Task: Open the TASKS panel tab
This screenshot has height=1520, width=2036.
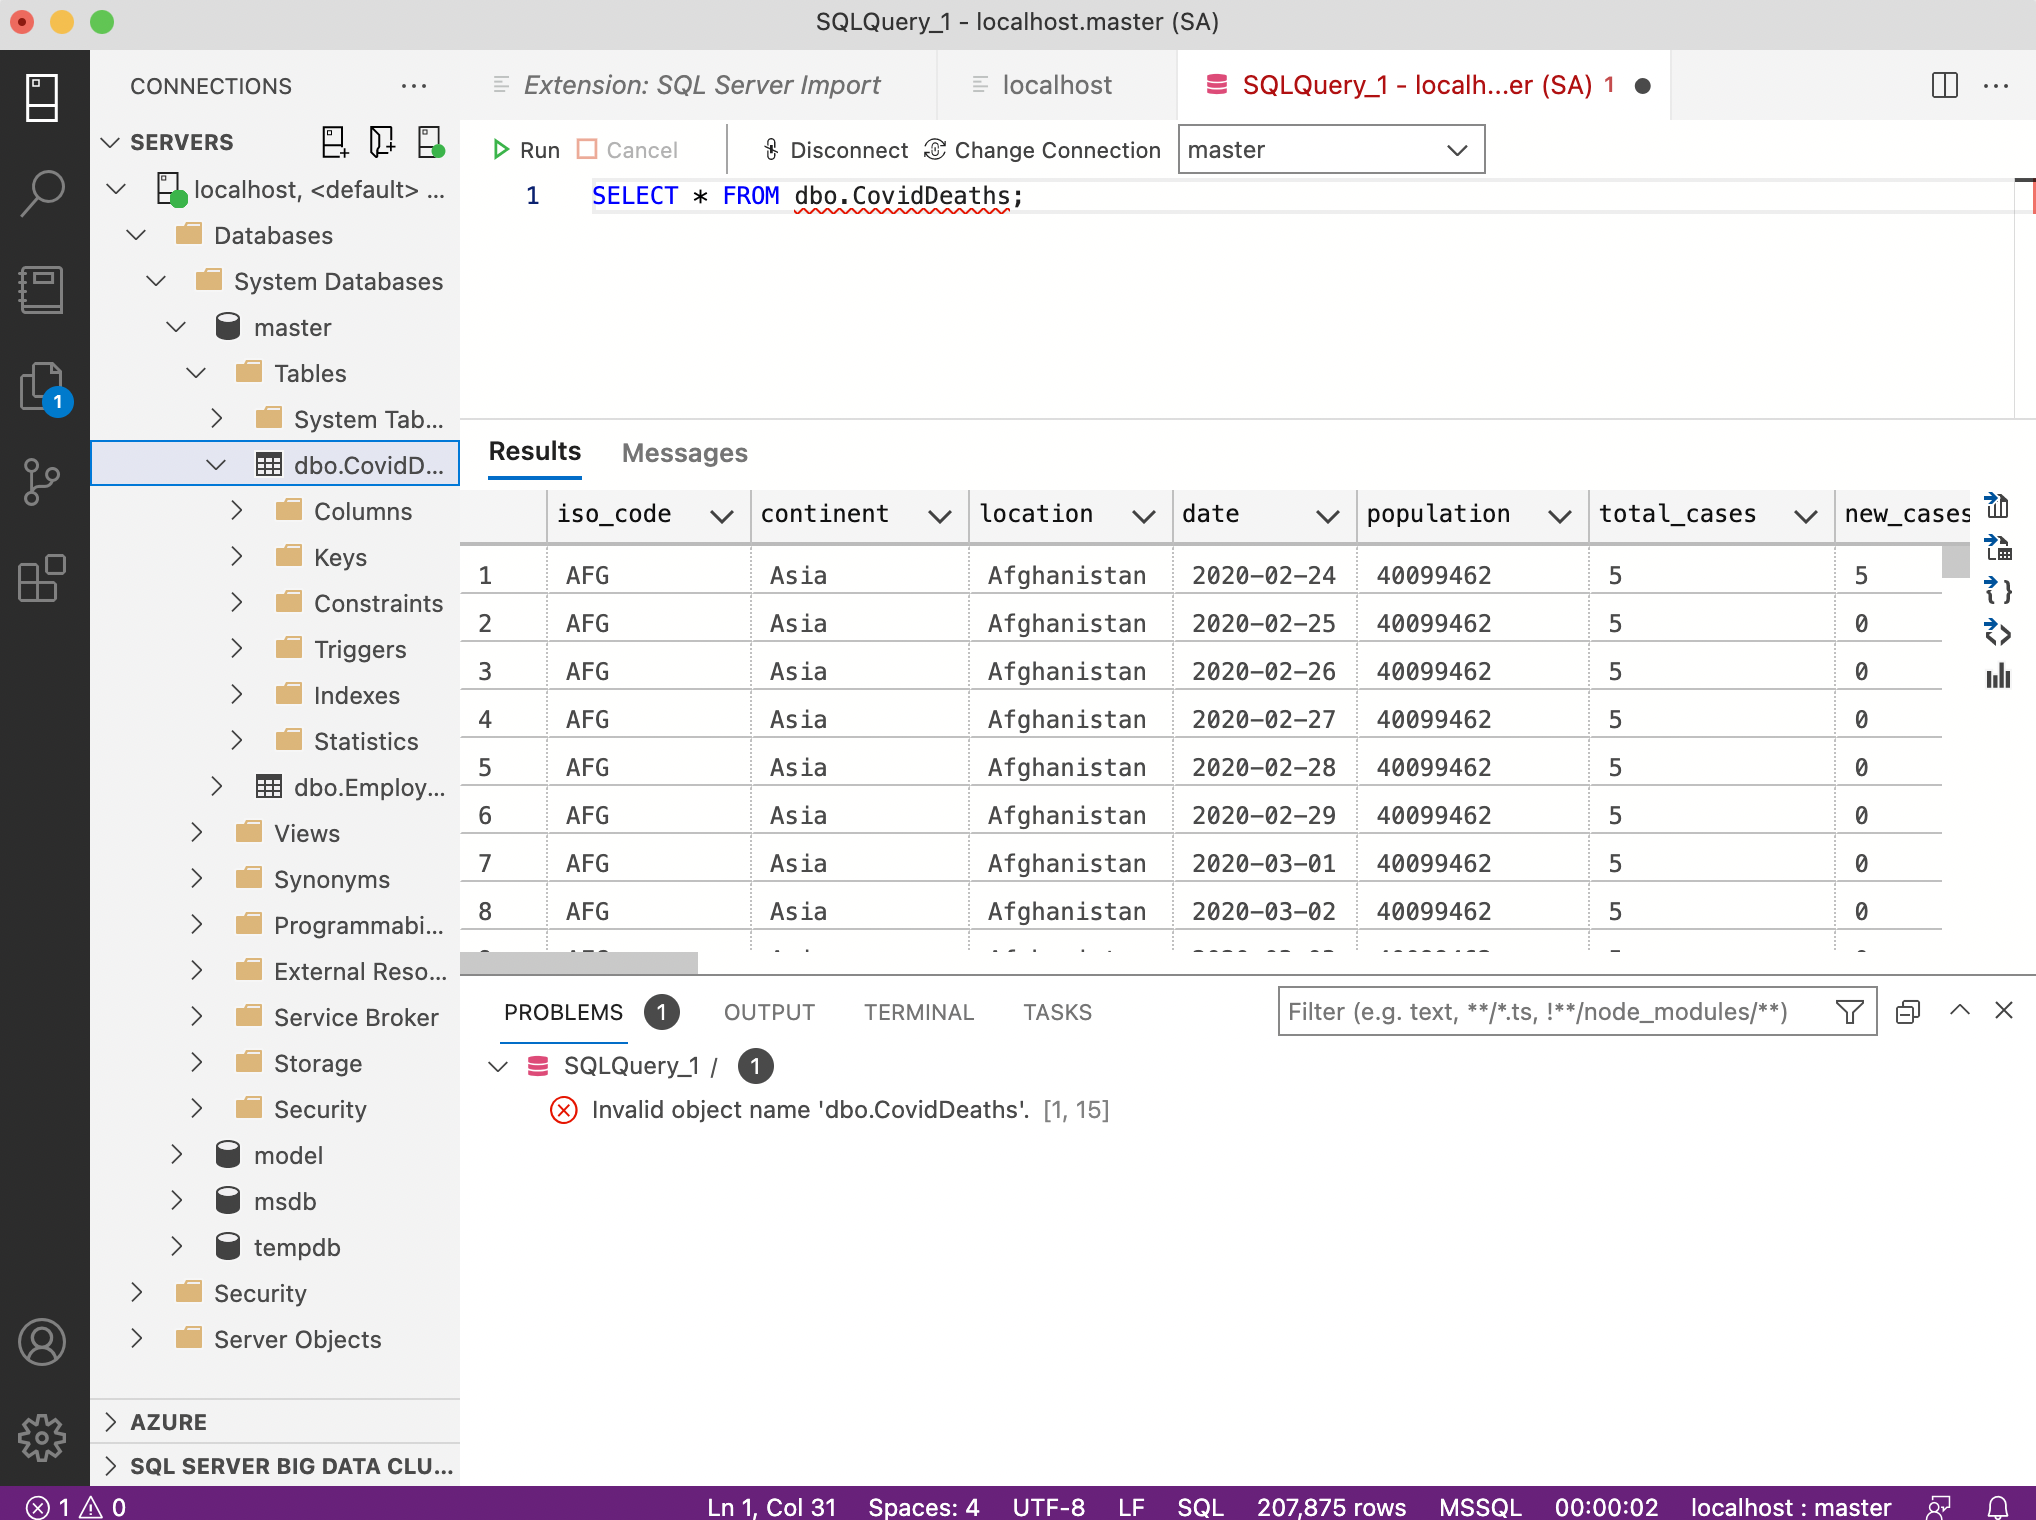Action: [1057, 1012]
